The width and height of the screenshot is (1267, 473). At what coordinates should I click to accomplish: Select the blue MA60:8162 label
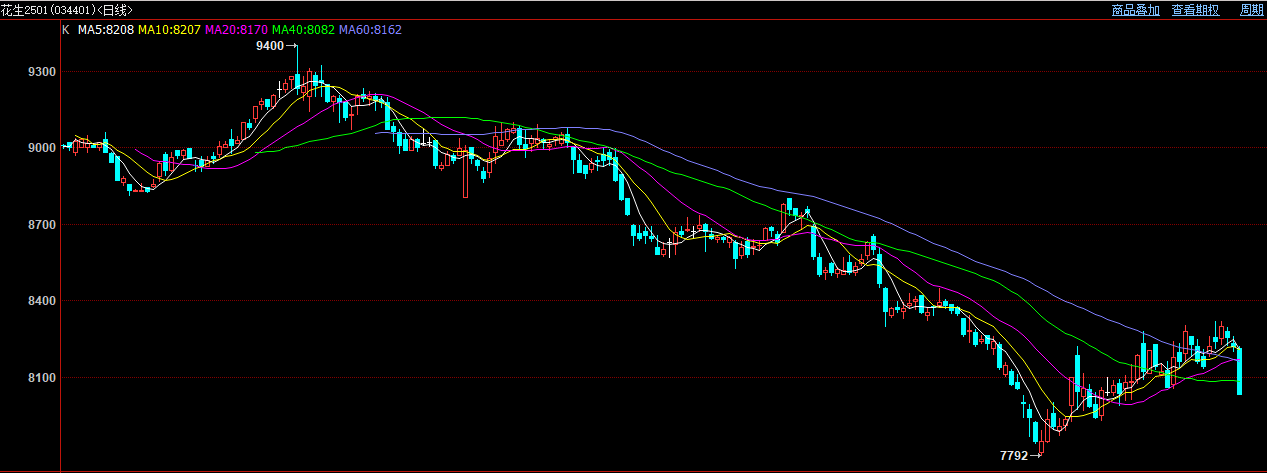pyautogui.click(x=371, y=30)
